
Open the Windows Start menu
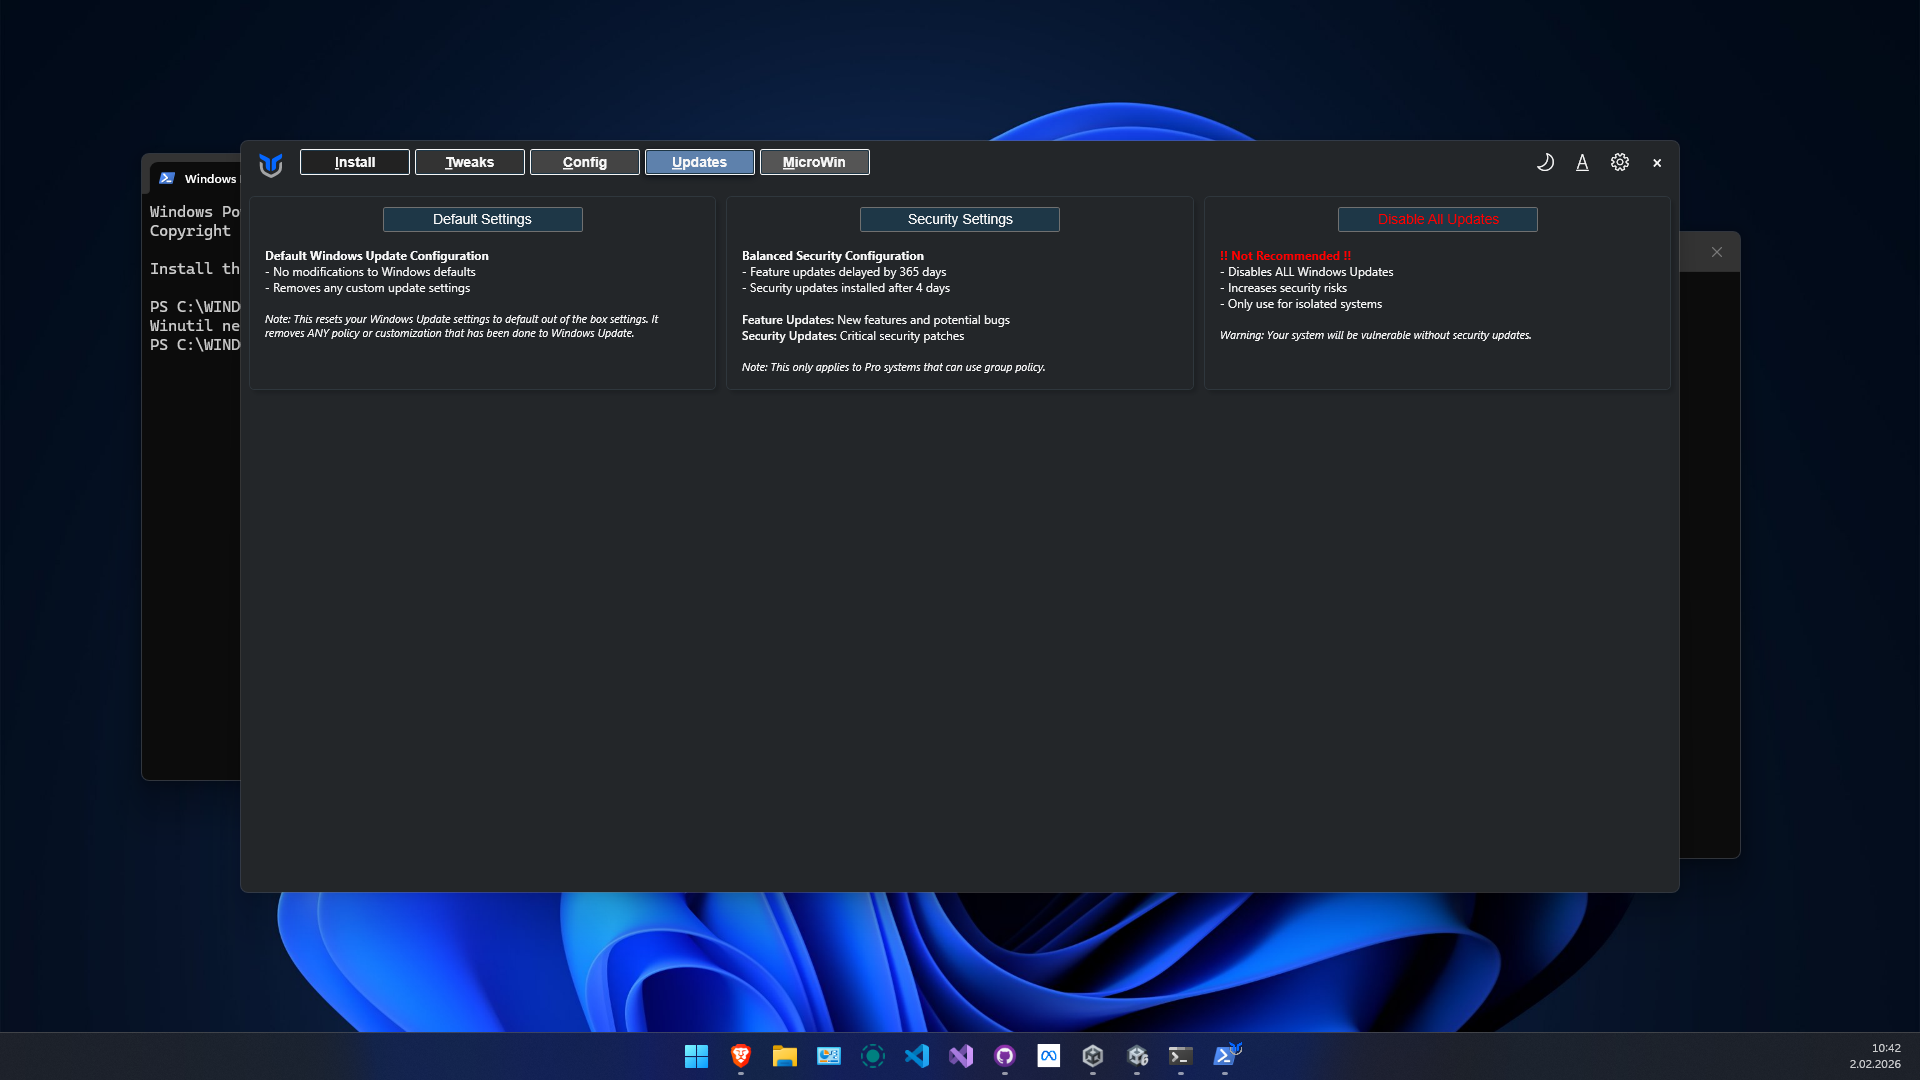coord(696,1056)
